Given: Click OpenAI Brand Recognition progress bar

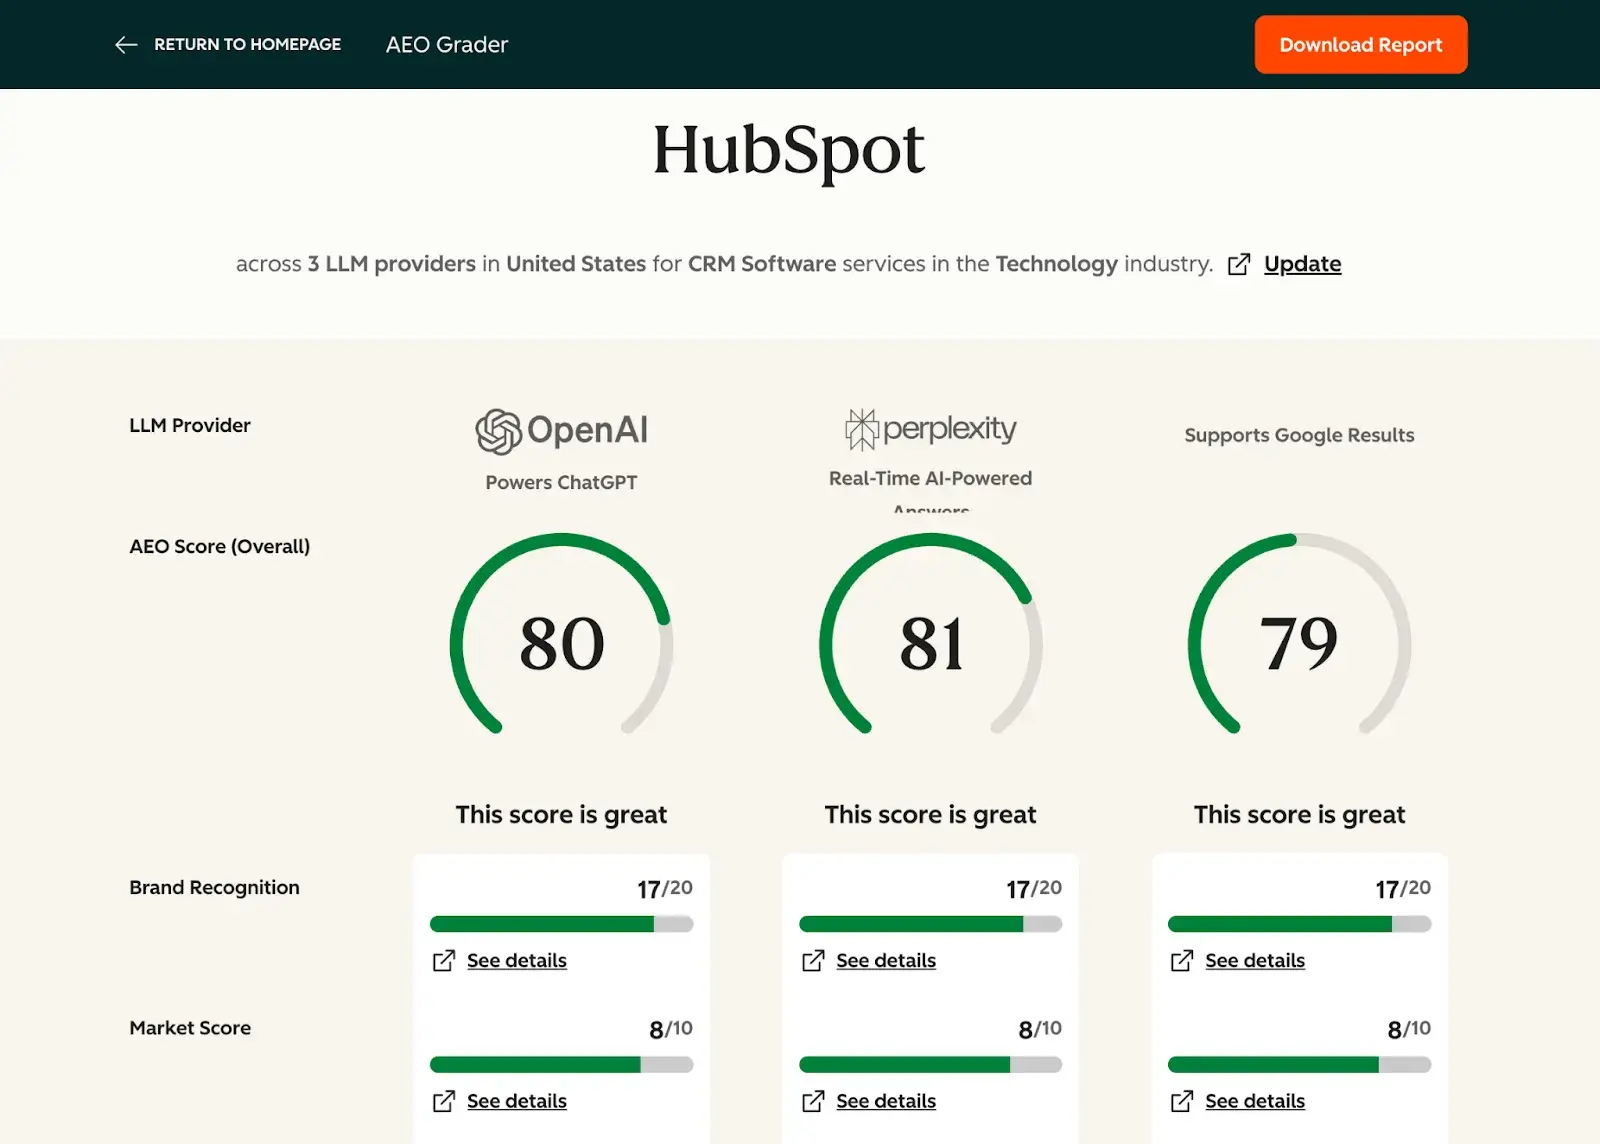Looking at the screenshot, I should coord(561,924).
